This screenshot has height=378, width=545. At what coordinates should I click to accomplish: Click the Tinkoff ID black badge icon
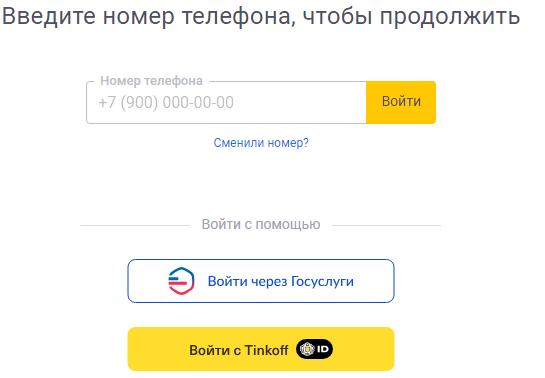click(315, 349)
